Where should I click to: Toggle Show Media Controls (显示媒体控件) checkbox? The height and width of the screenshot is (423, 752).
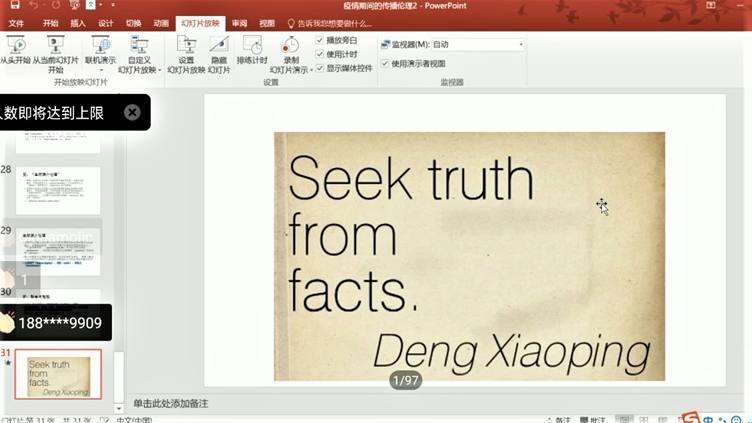320,69
